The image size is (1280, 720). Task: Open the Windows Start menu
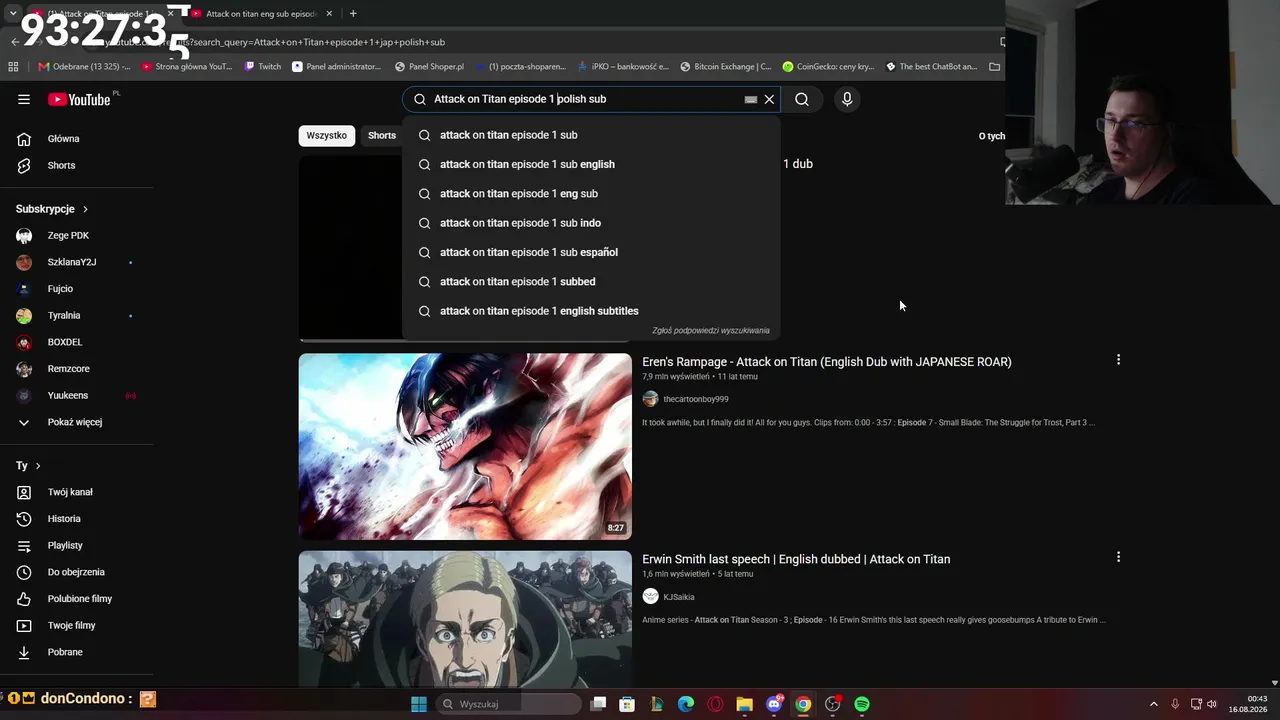(419, 704)
